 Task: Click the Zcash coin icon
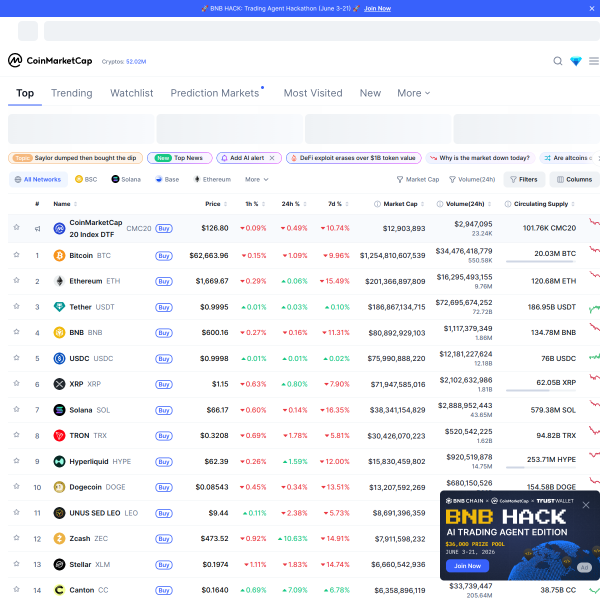coord(59,538)
